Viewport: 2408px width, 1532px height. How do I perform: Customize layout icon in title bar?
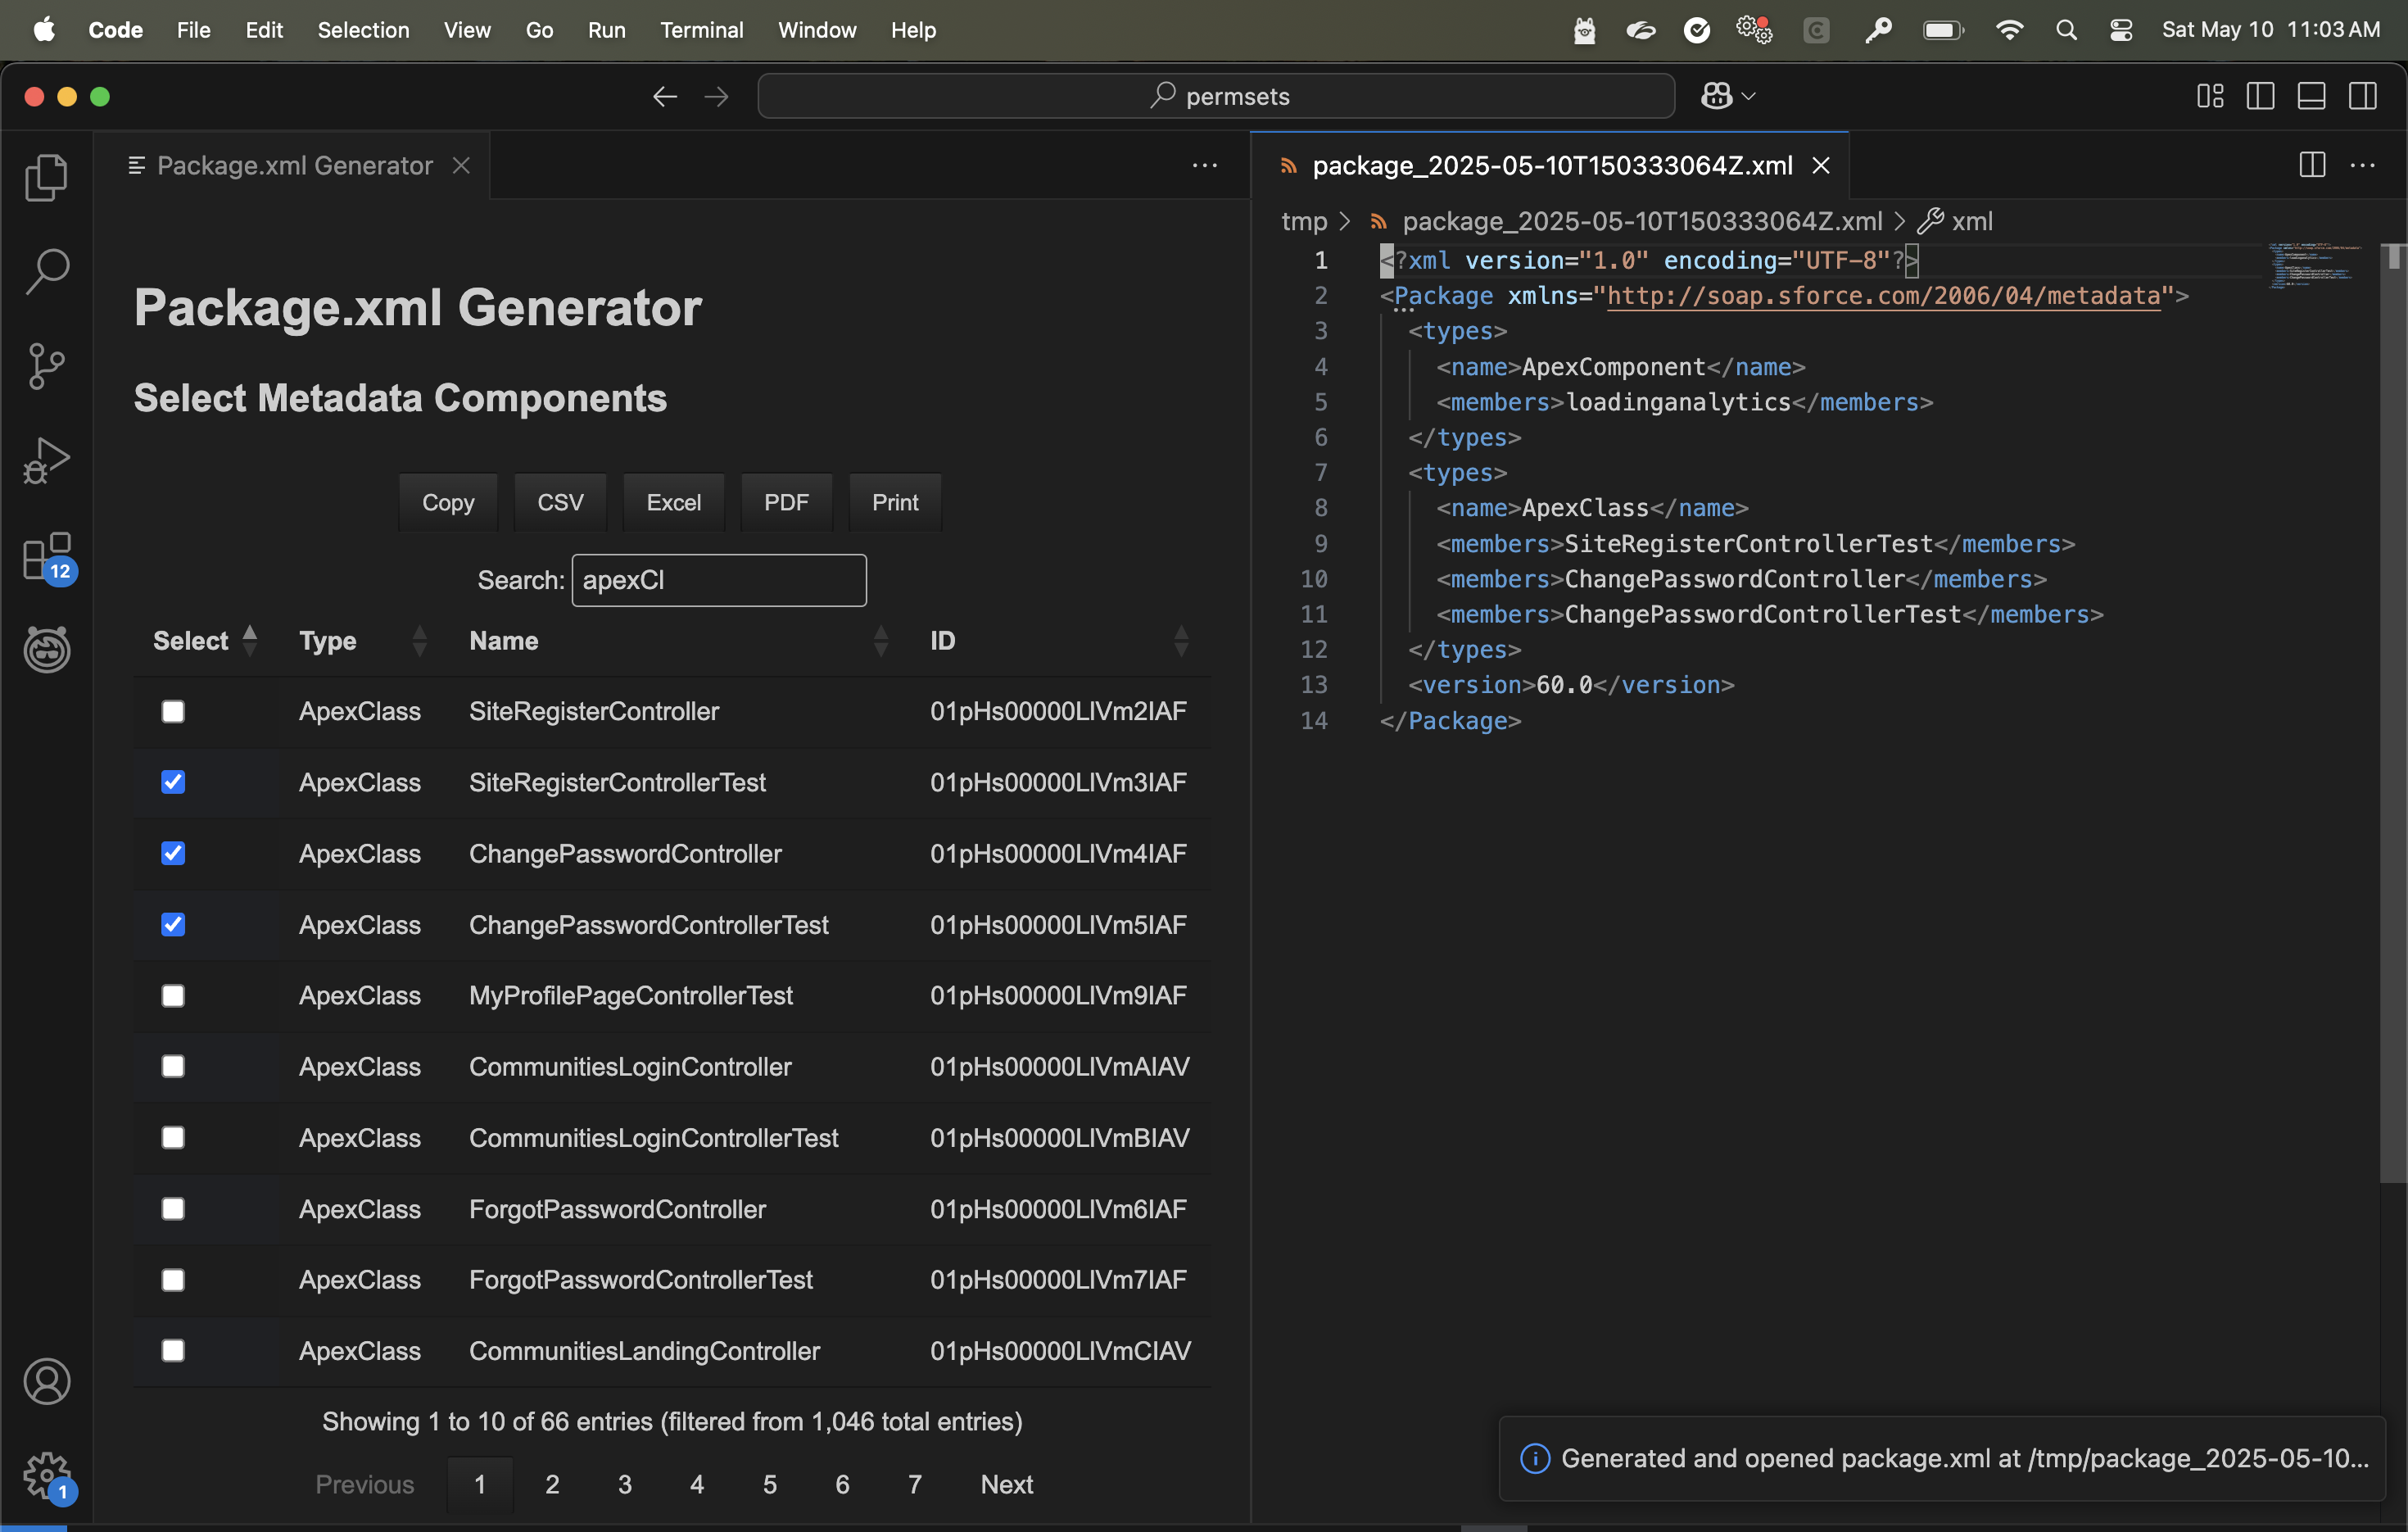coord(2210,96)
